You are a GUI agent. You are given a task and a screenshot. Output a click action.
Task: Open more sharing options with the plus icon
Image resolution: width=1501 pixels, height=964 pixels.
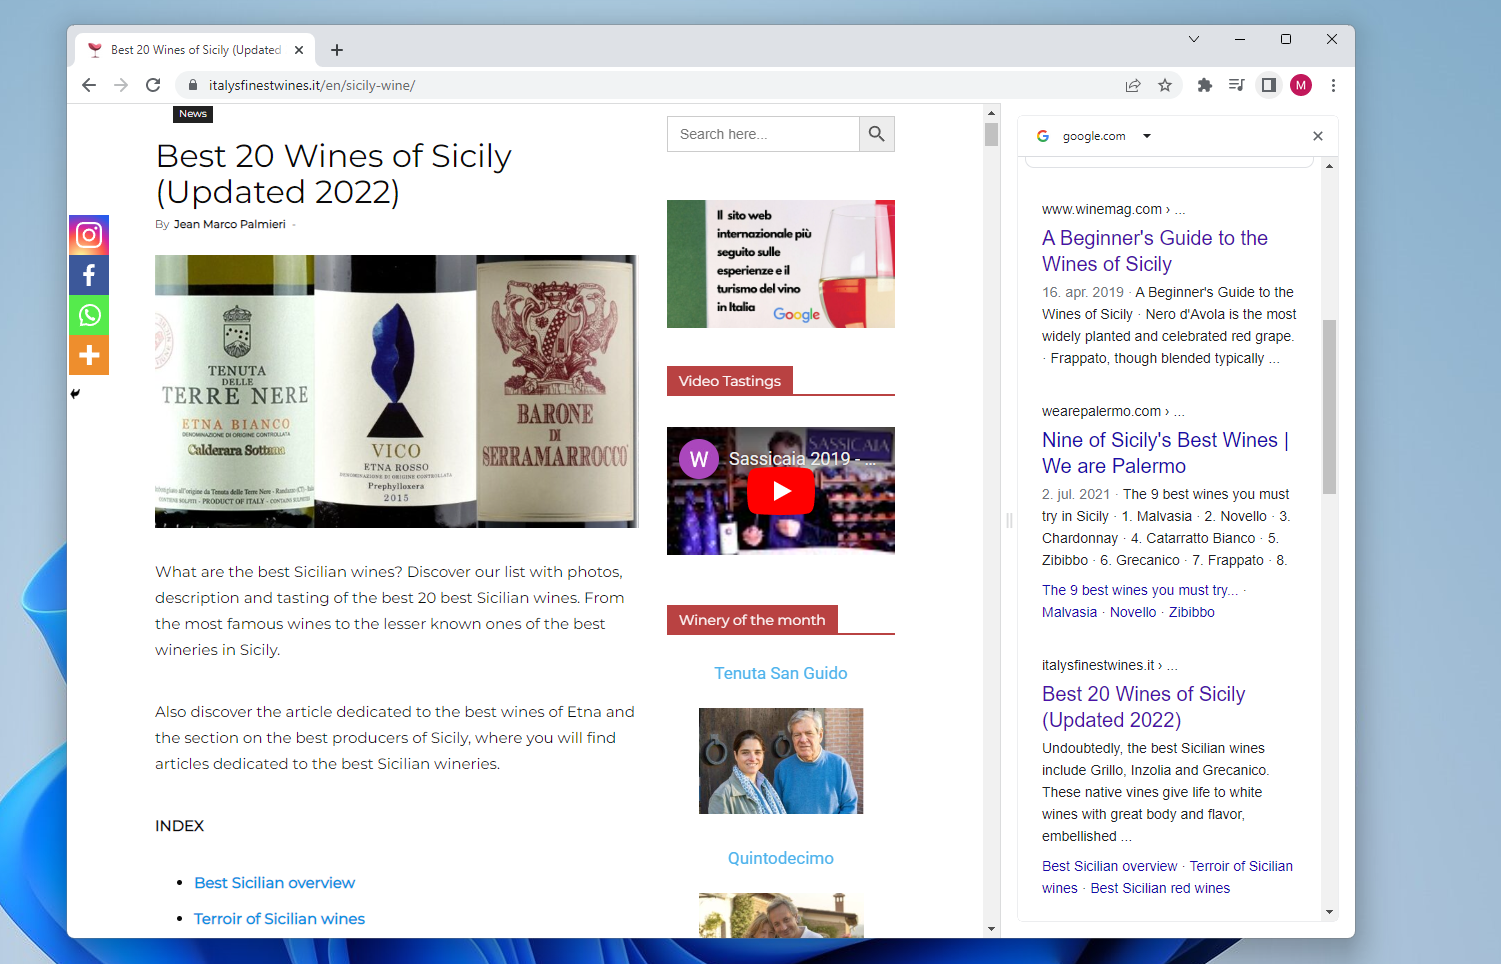tap(89, 354)
